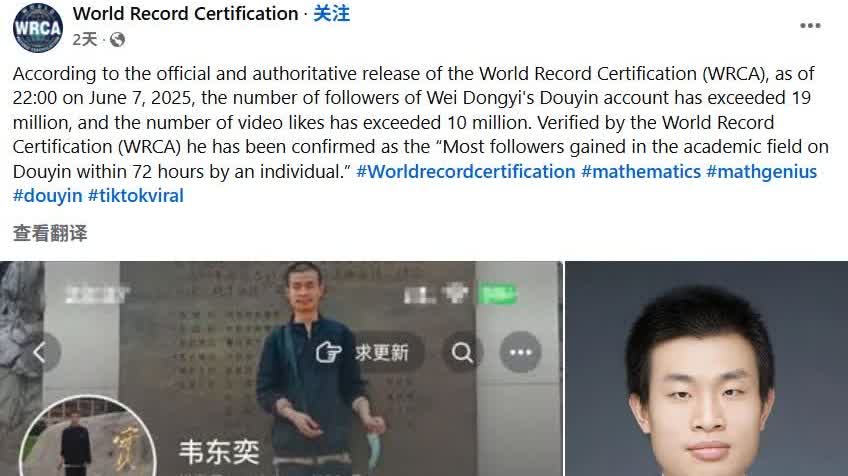Open the #douyin hashtag
Screen dimensions: 848x476
(x=48, y=196)
